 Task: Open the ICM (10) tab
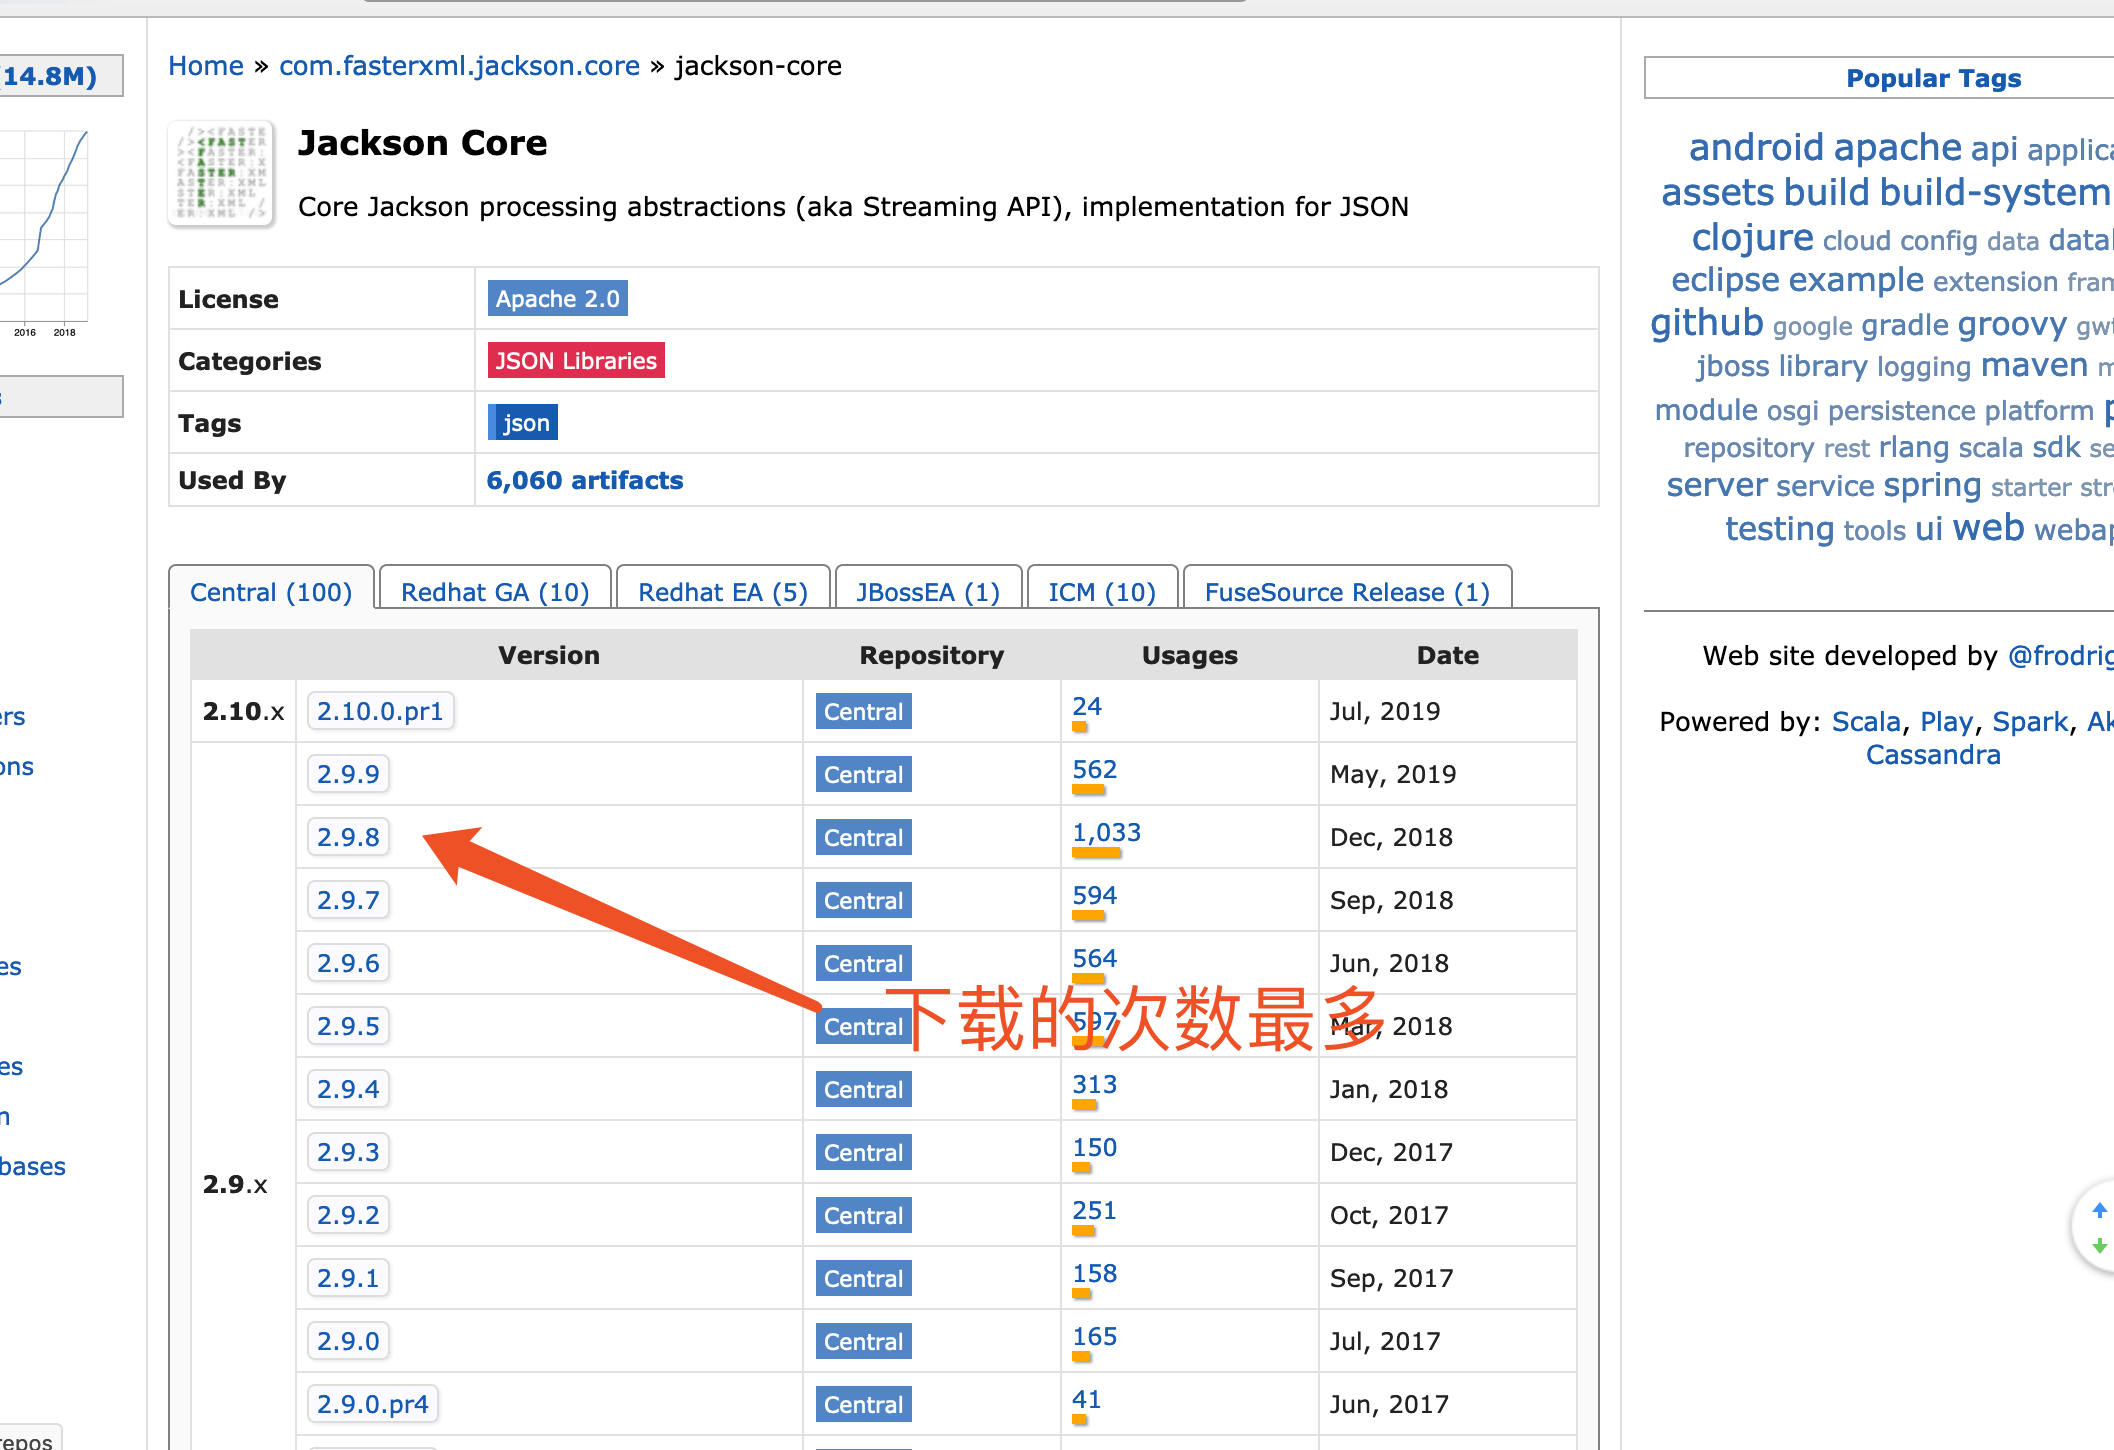pos(1102,592)
